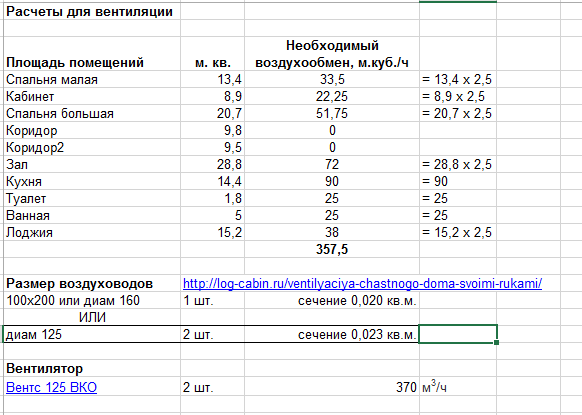This screenshot has width=582, height=415.
Task: Click the fan capacity 370 cell
Action: point(332,387)
